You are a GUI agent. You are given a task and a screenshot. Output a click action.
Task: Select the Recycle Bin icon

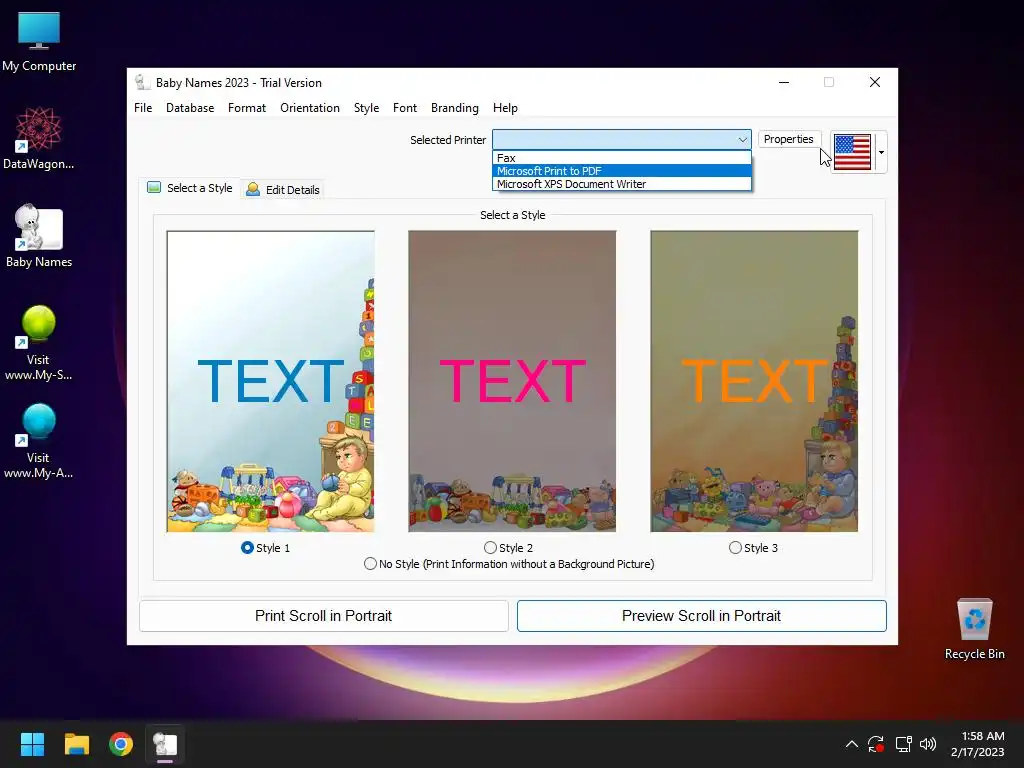pos(974,628)
